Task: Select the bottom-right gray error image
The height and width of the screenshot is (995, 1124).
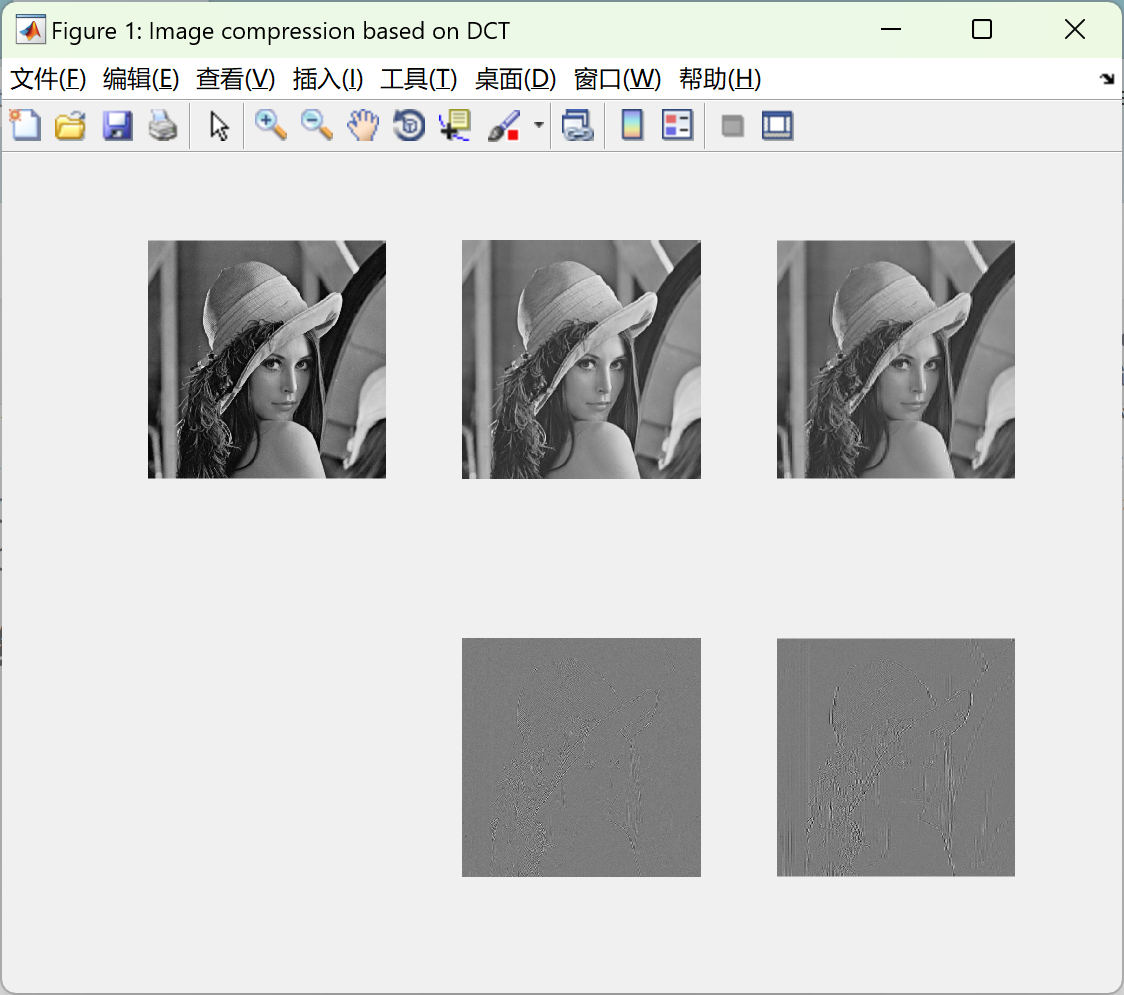Action: [x=895, y=757]
